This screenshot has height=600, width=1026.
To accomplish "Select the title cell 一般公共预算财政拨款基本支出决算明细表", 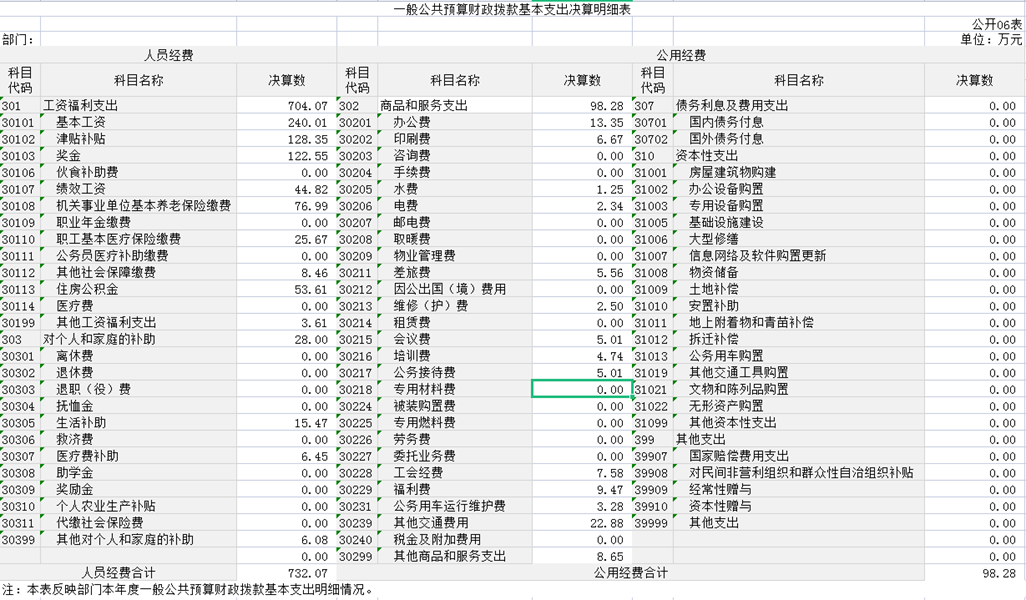I will point(512,8).
